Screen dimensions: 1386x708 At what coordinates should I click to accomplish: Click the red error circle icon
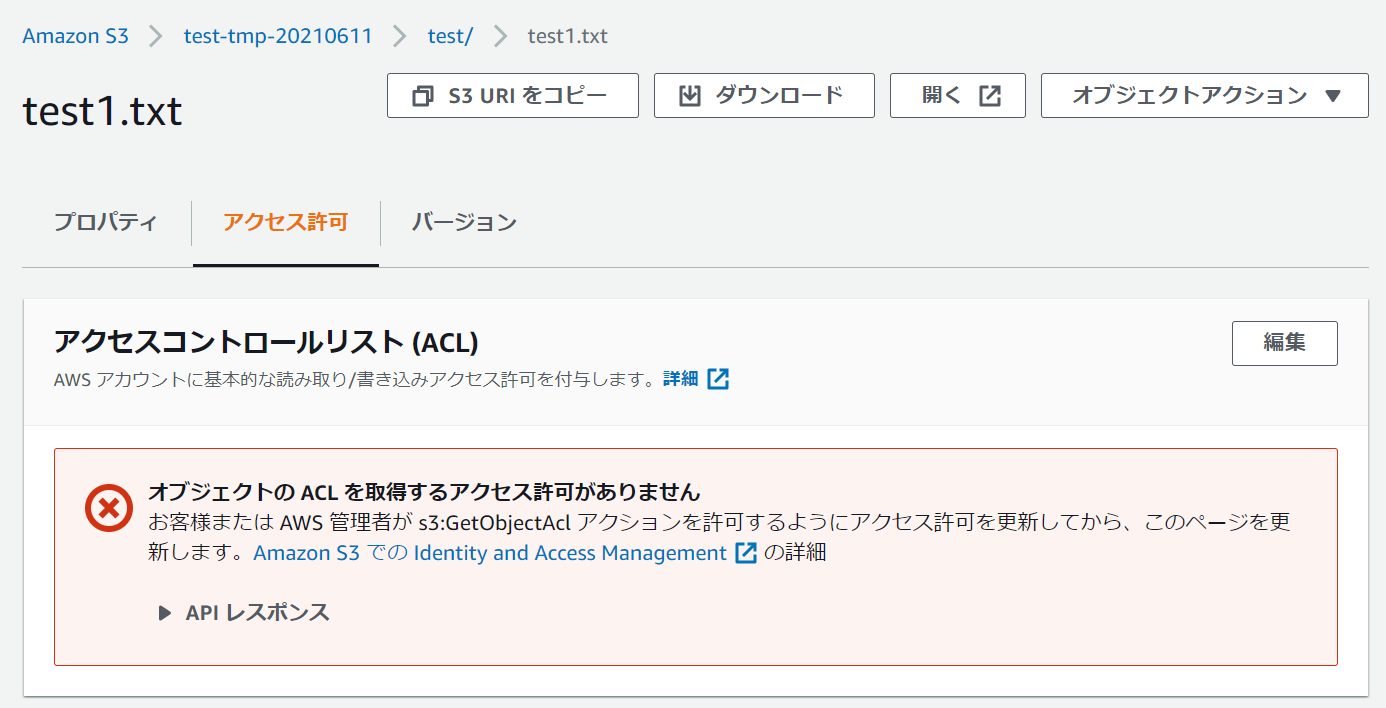[109, 508]
